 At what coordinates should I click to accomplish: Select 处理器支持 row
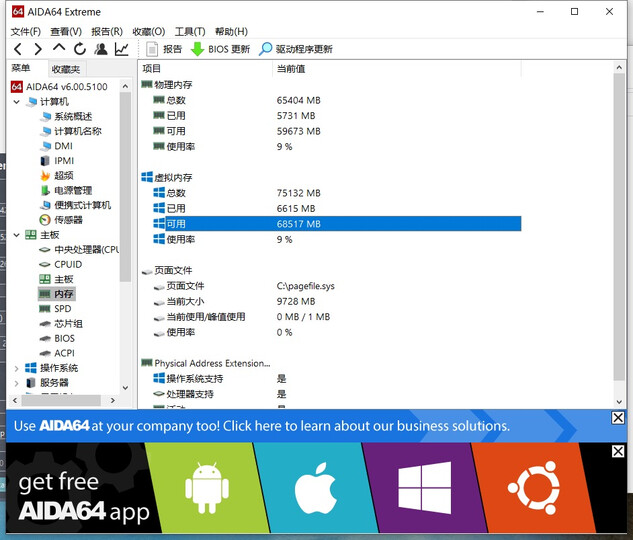coord(331,394)
